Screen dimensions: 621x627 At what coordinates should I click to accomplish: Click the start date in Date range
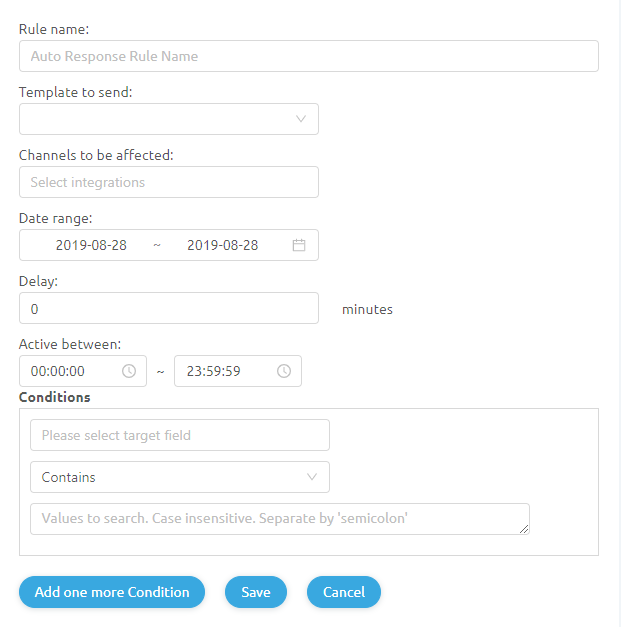pyautogui.click(x=91, y=245)
